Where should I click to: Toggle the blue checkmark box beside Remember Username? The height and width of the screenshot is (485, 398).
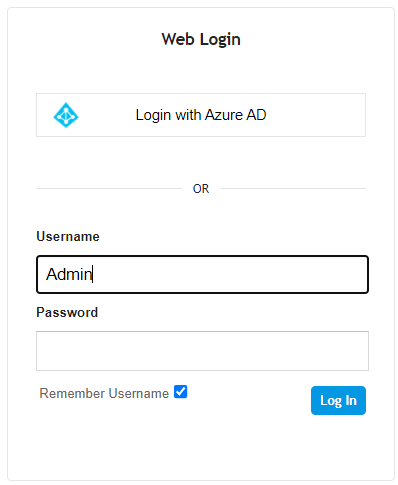point(181,392)
